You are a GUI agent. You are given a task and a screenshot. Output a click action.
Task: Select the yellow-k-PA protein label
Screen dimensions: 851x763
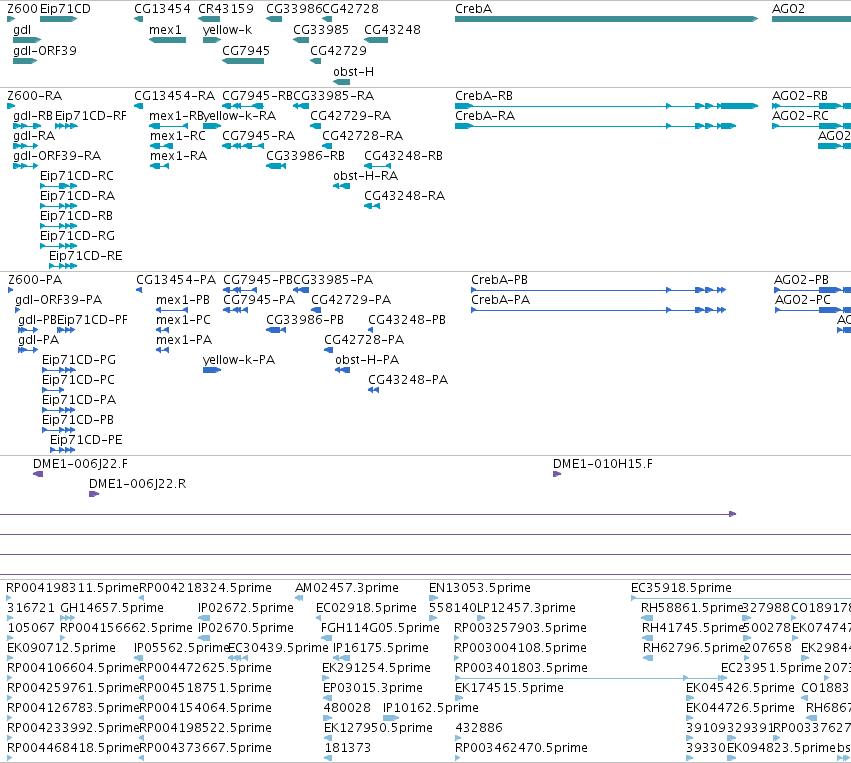point(239,360)
